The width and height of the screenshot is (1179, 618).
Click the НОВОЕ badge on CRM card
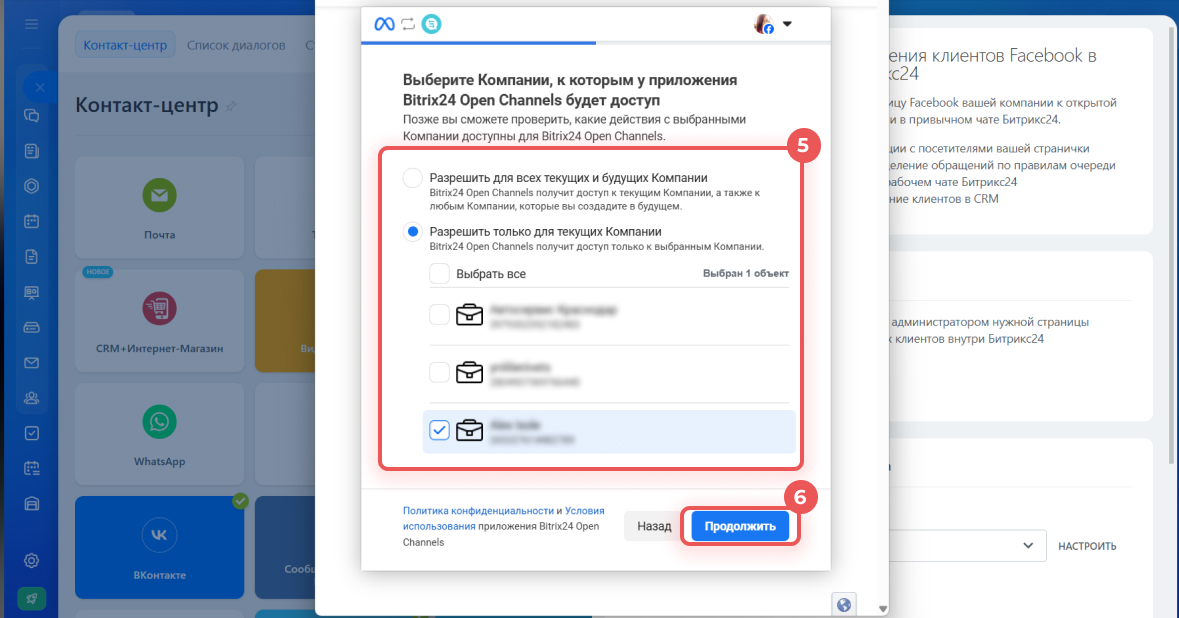[98, 272]
